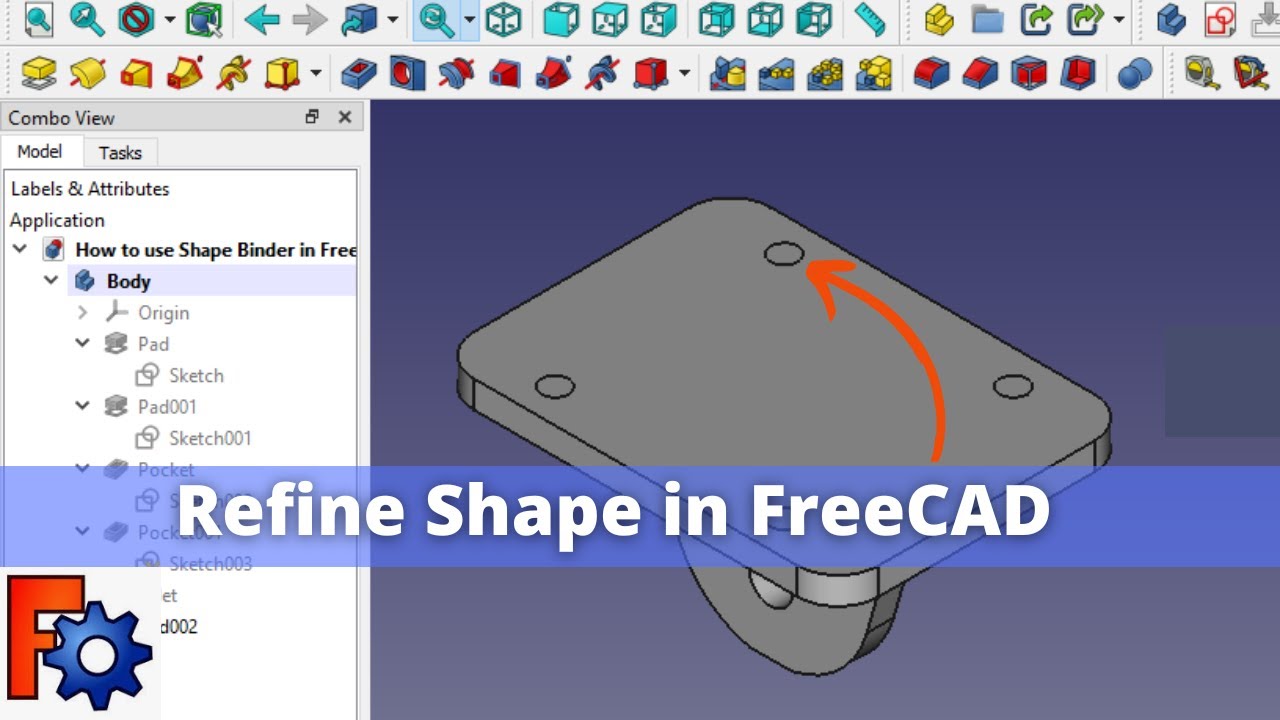Viewport: 1280px width, 720px height.
Task: Select the Draft tool icon
Action: (1028, 72)
